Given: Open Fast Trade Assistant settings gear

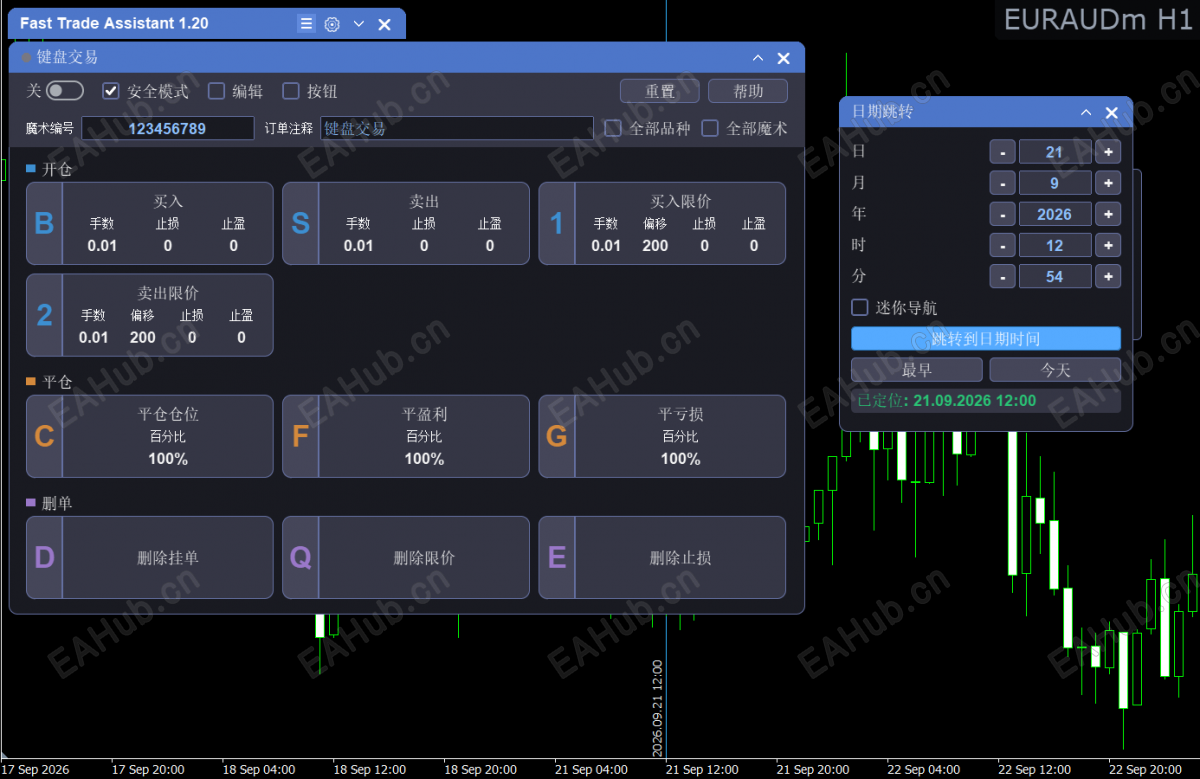Looking at the screenshot, I should (333, 24).
